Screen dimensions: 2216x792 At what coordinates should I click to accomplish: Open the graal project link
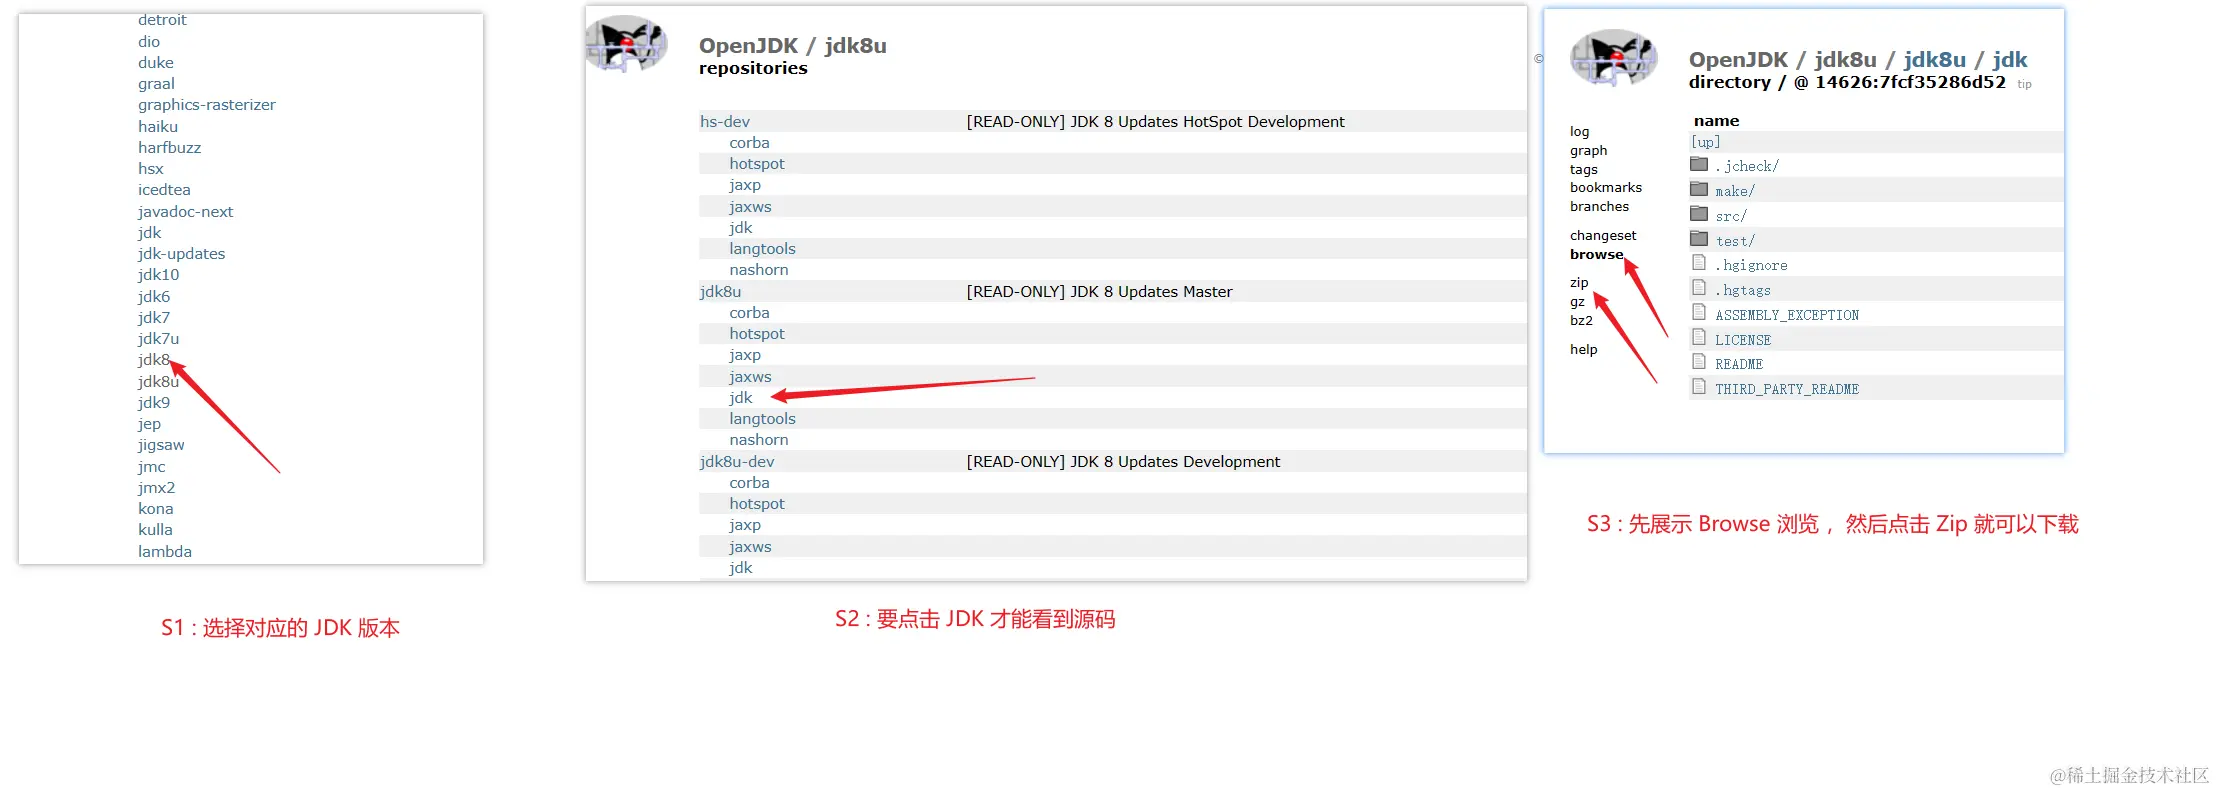point(156,84)
